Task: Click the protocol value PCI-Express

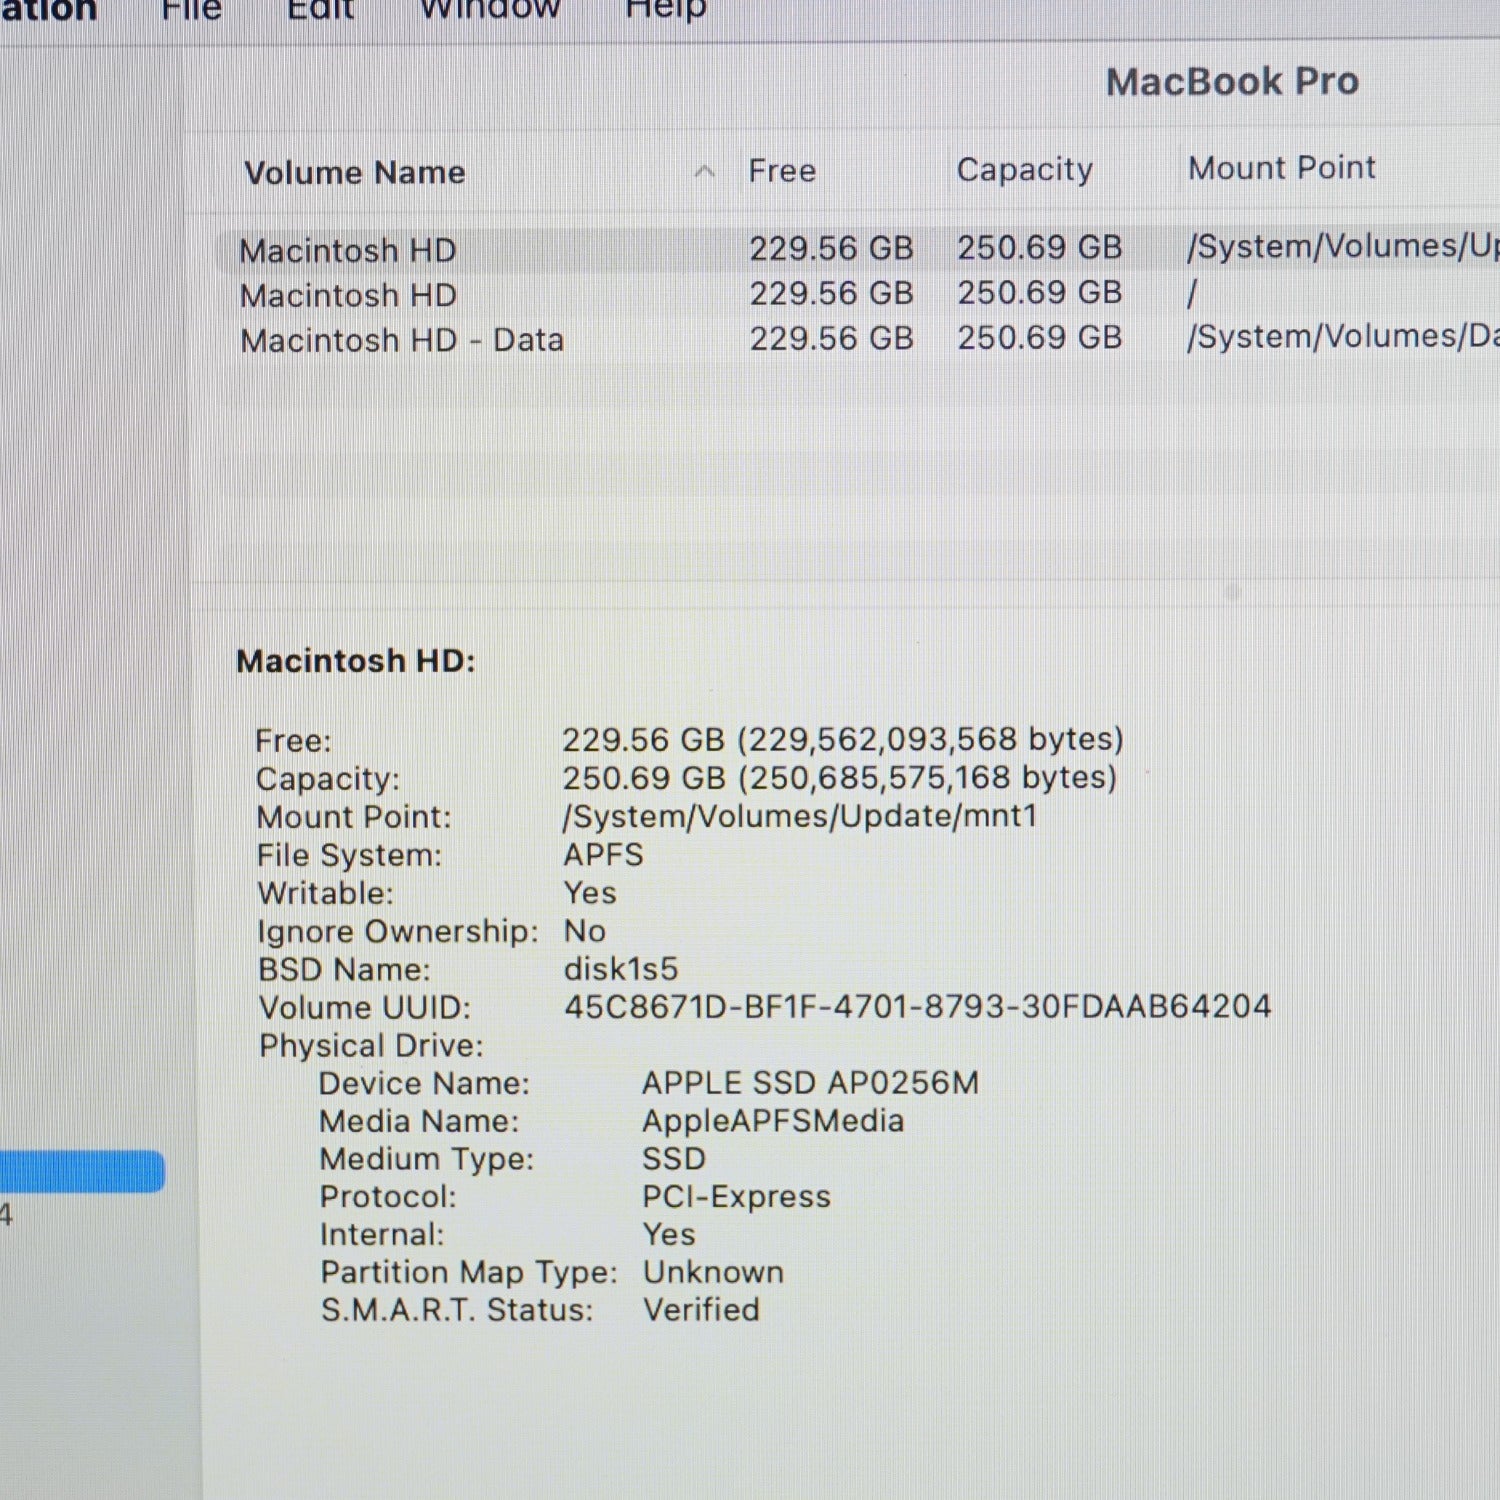Action: 737,1197
